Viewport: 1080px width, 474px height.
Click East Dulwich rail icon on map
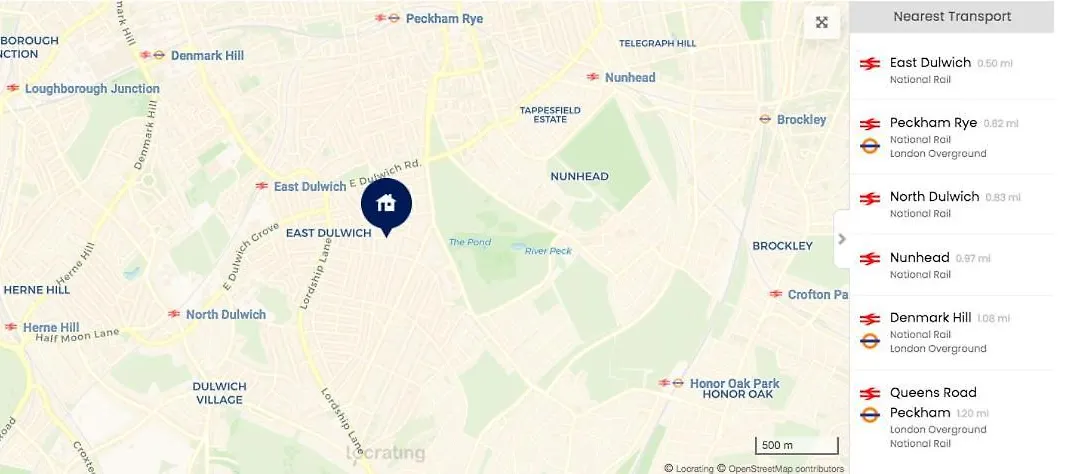coord(261,186)
